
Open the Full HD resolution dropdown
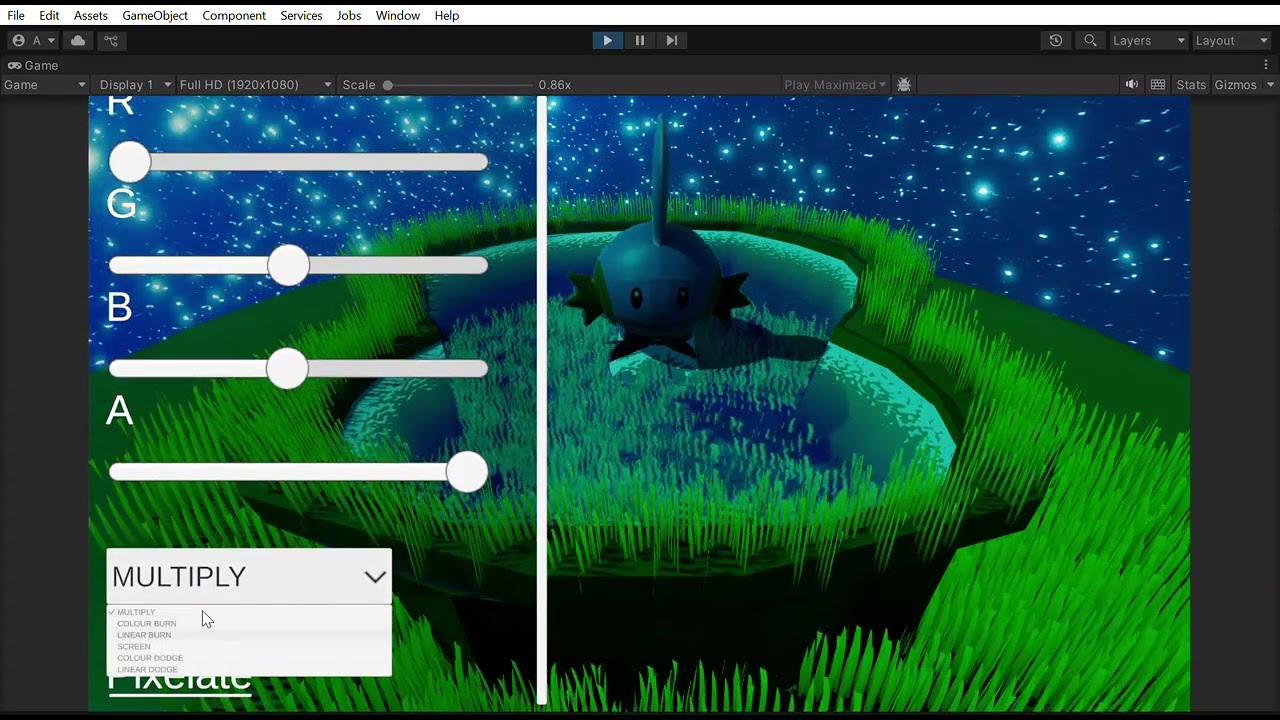(255, 85)
